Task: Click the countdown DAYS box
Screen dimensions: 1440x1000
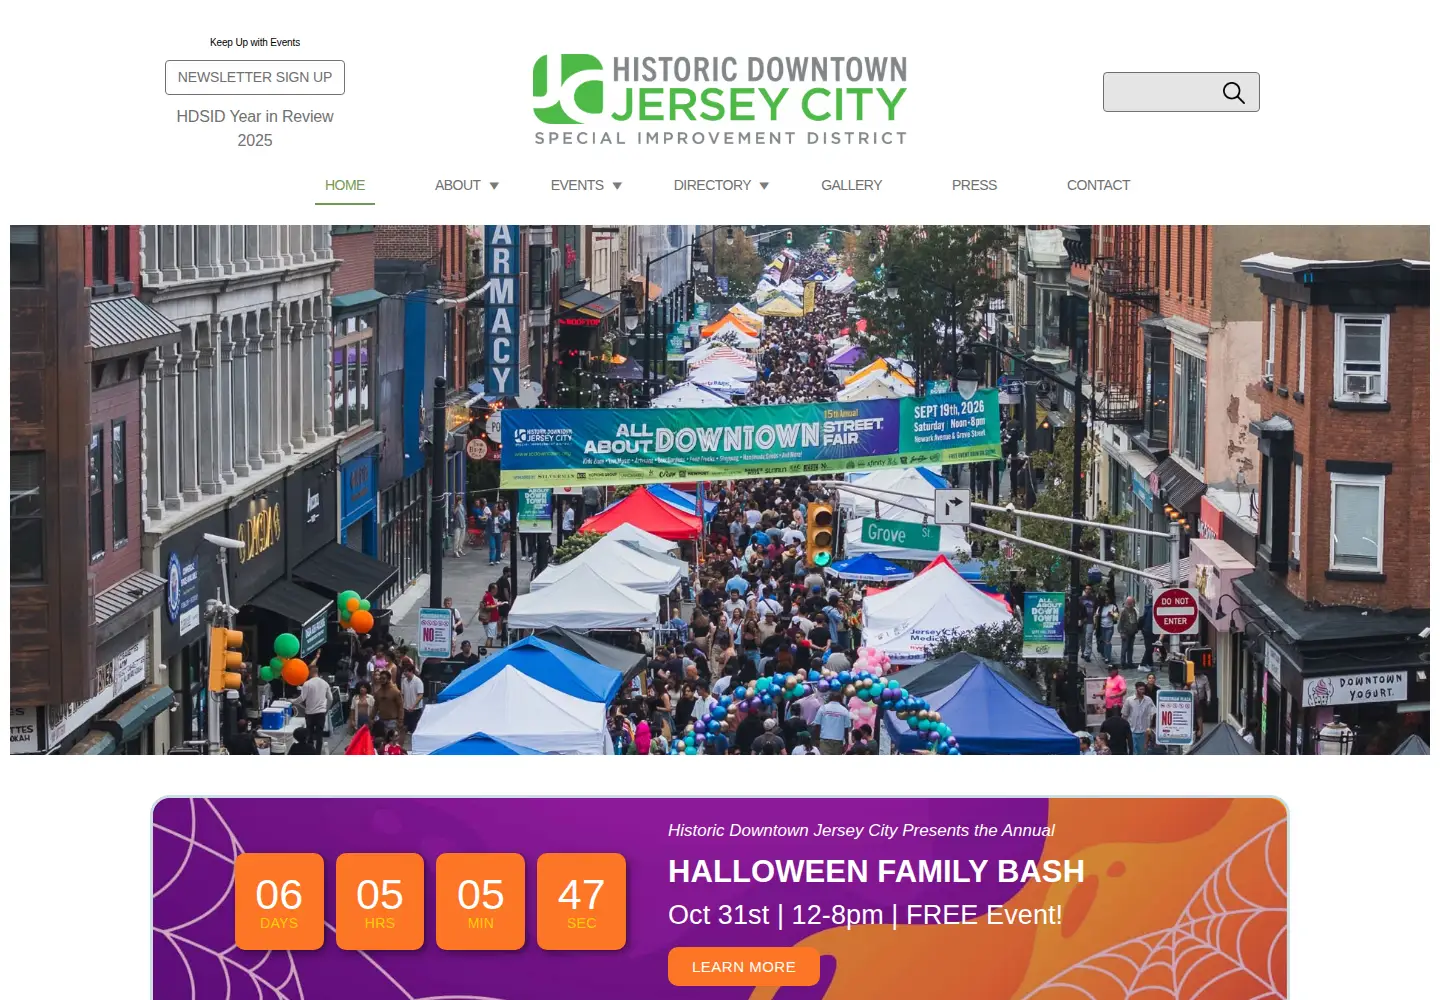Action: click(x=279, y=901)
